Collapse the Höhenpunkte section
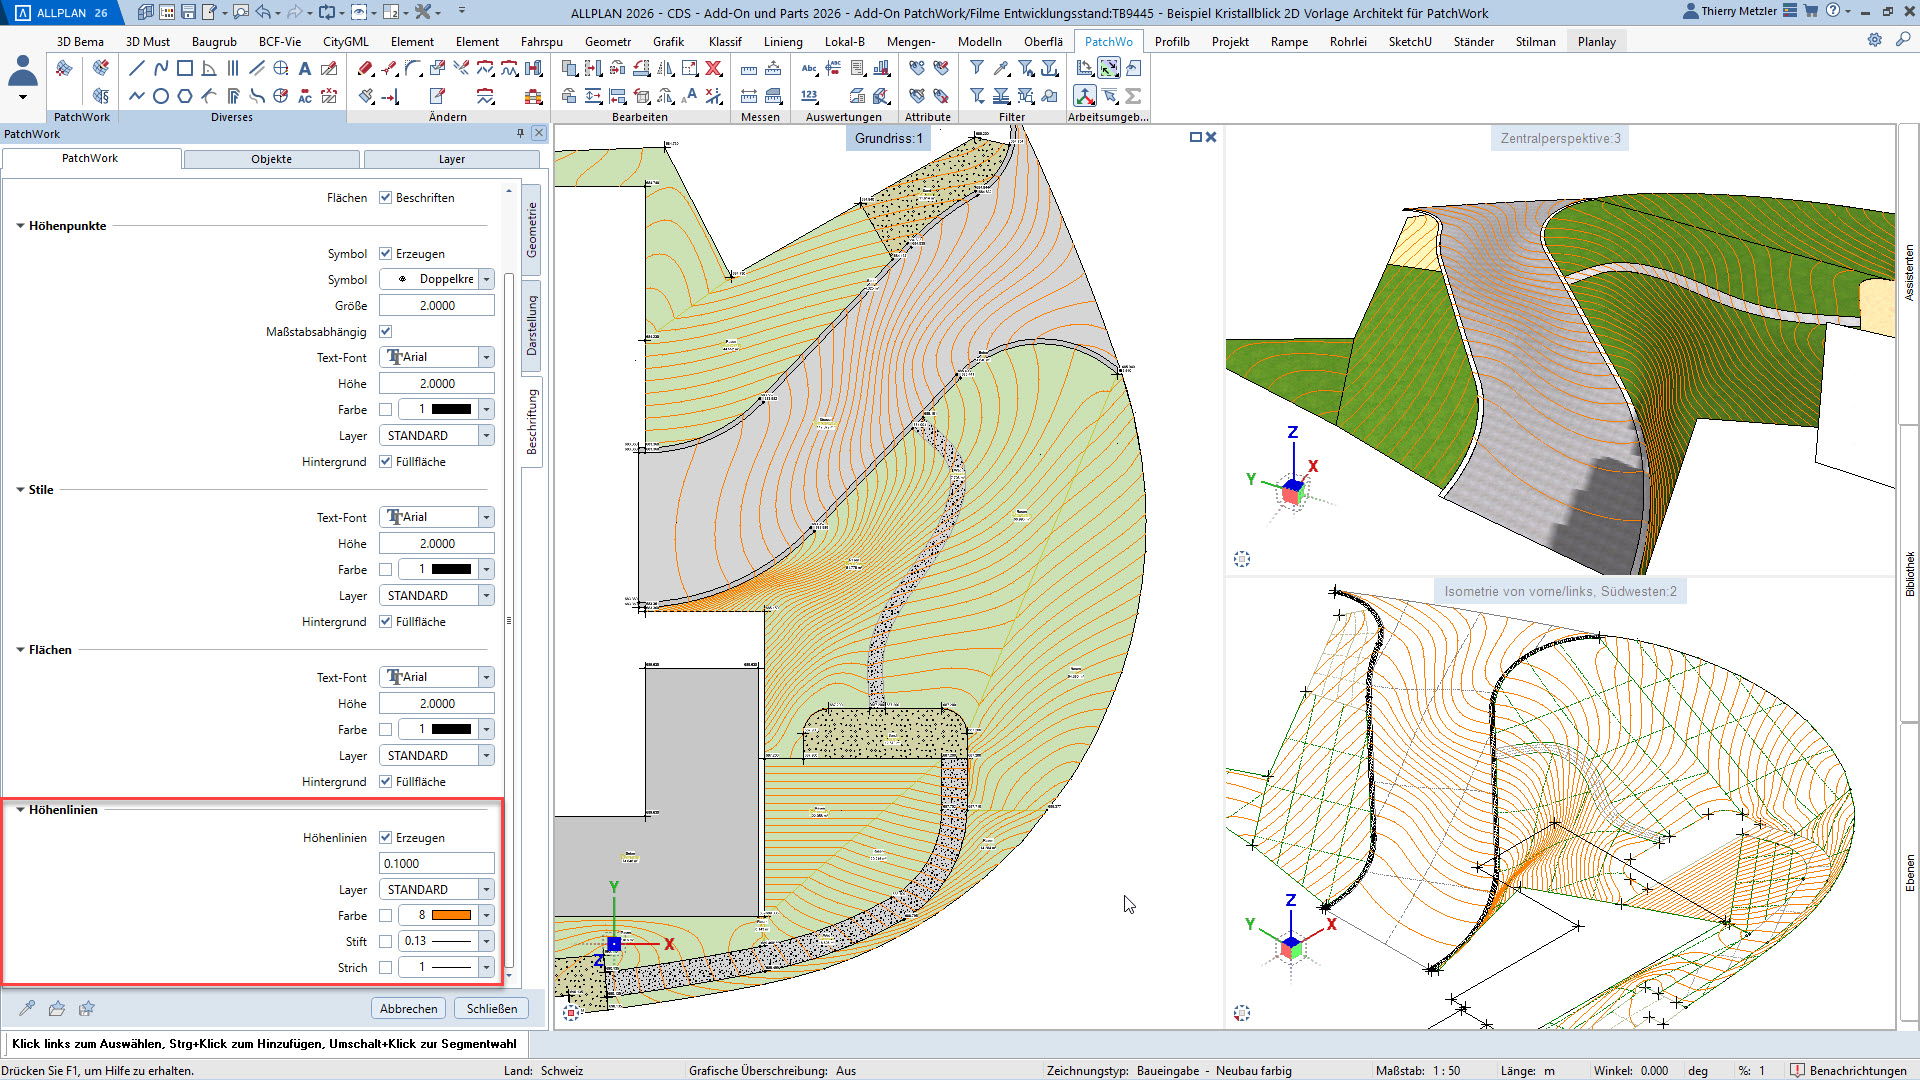This screenshot has height=1080, width=1920. [20, 226]
